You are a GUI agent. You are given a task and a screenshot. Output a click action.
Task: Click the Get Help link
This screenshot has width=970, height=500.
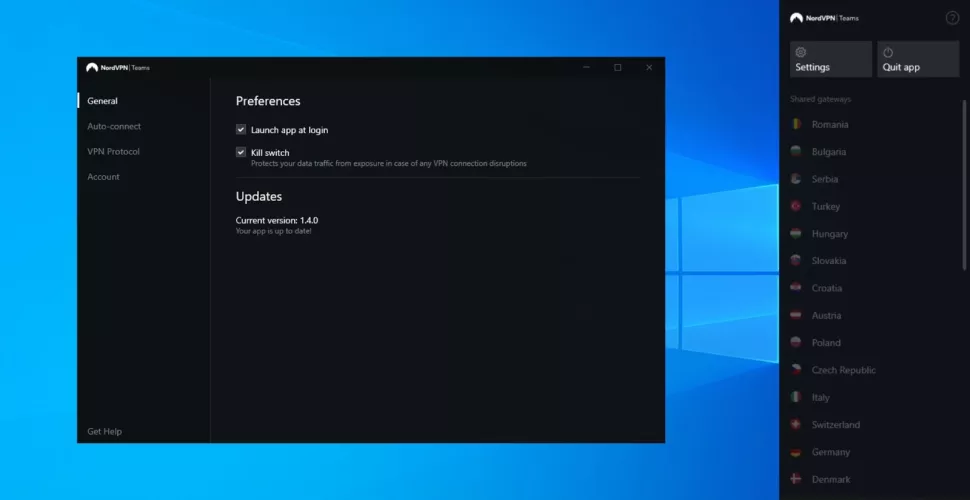[105, 431]
